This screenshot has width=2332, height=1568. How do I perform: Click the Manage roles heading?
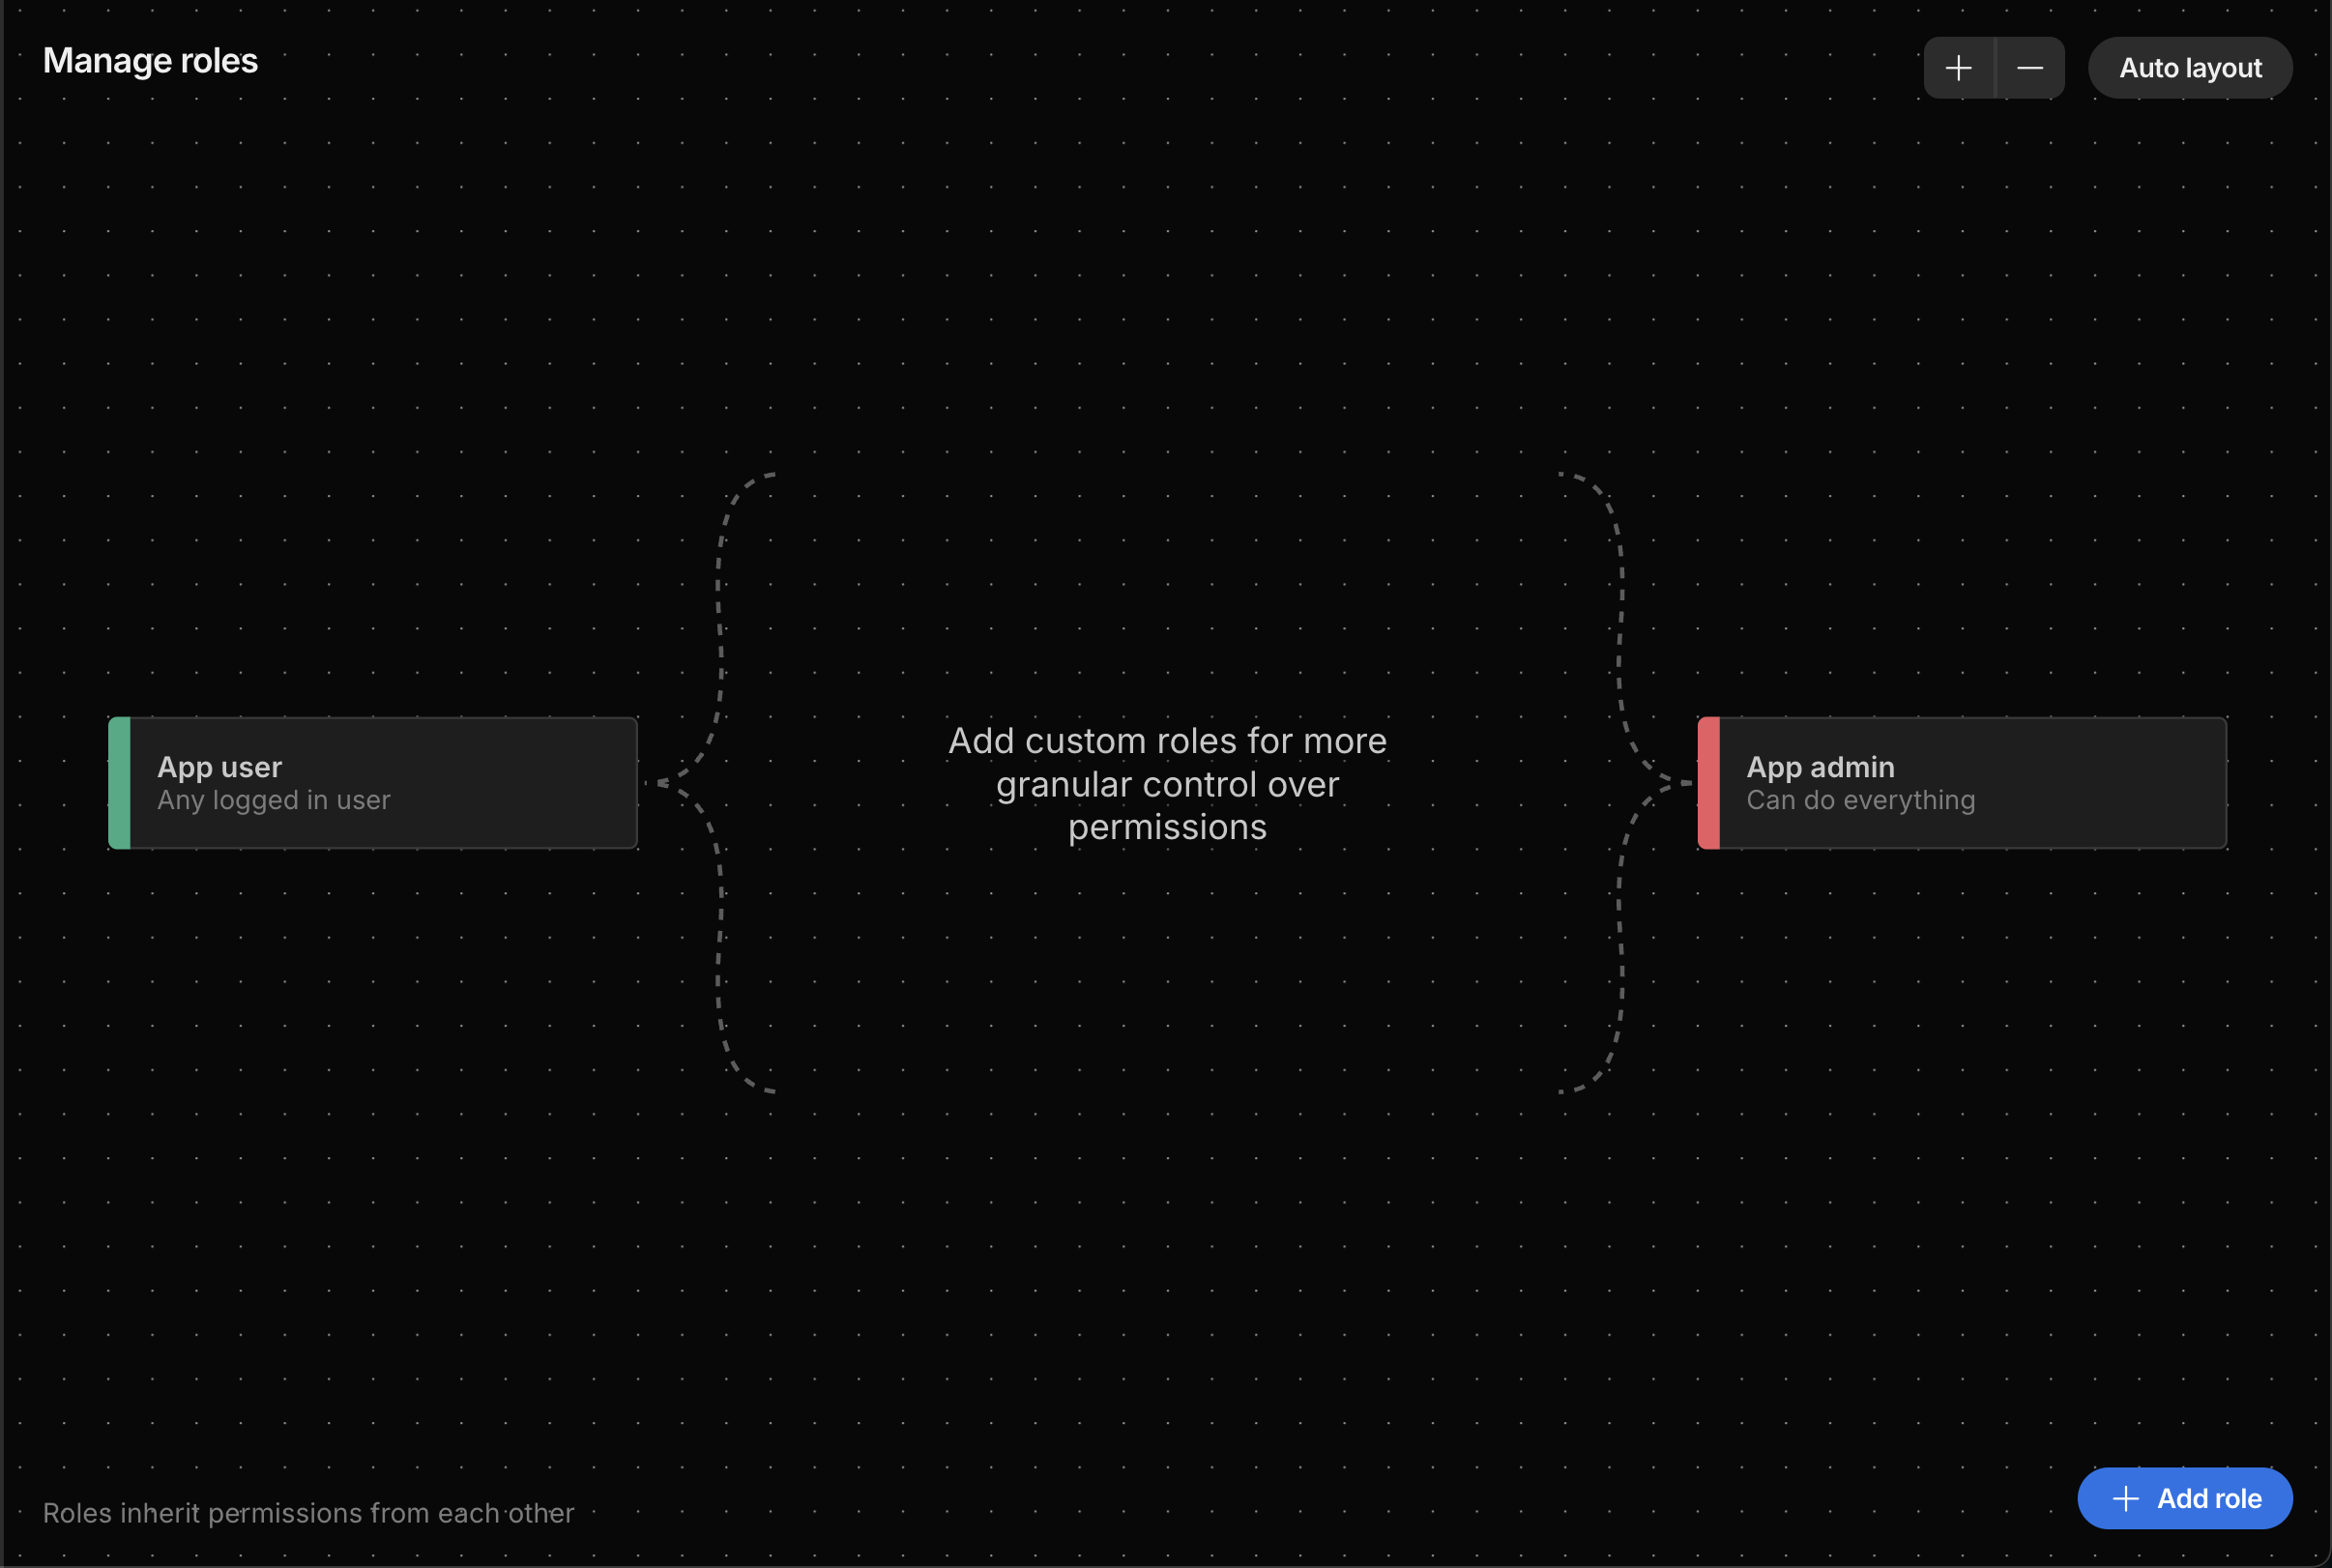click(150, 61)
